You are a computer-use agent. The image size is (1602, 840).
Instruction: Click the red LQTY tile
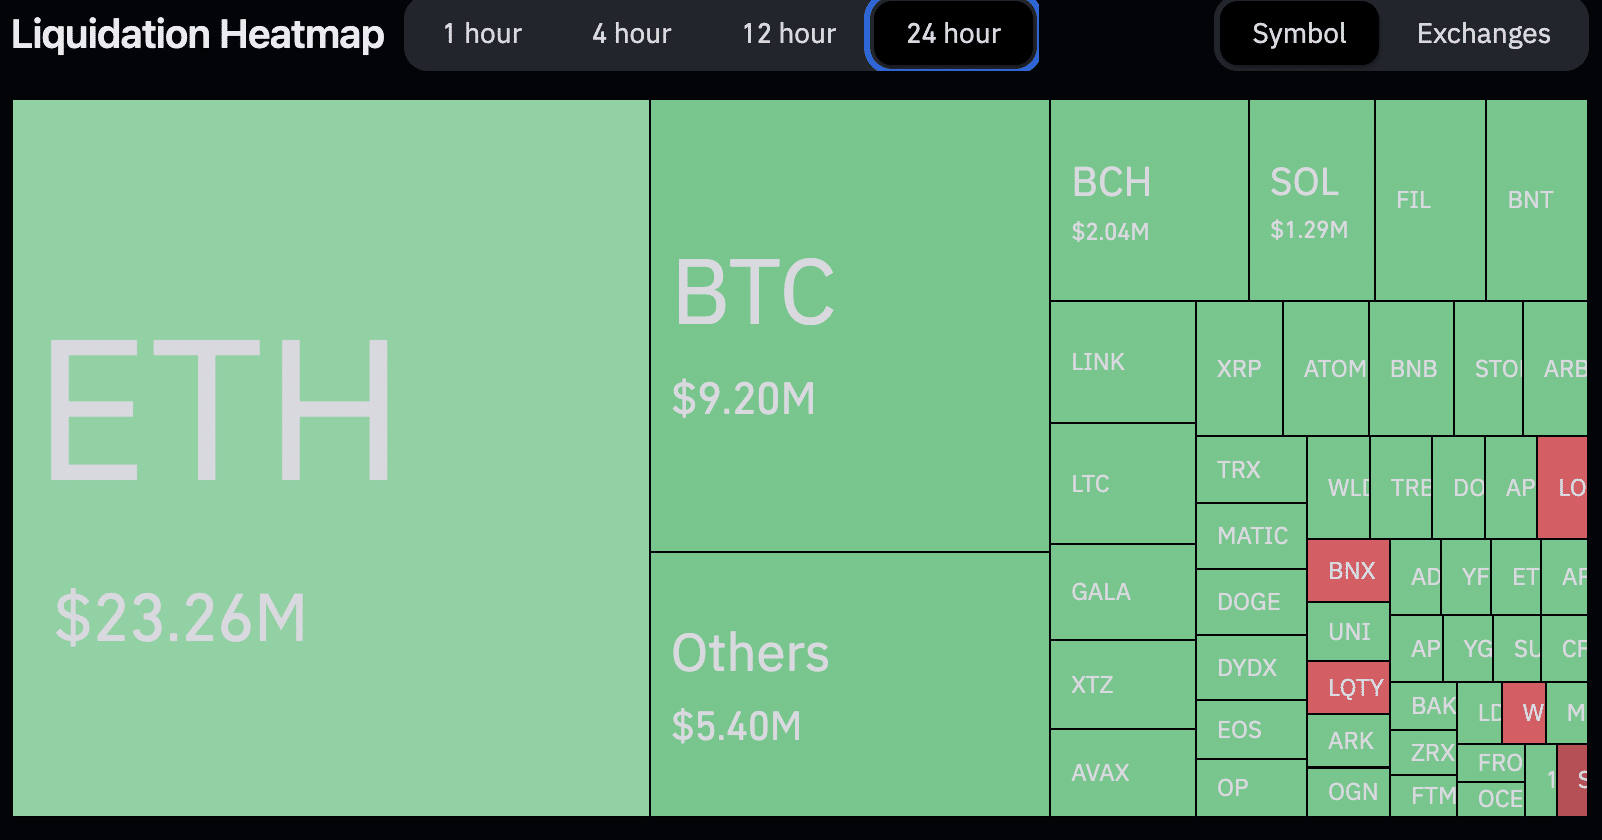click(1348, 687)
